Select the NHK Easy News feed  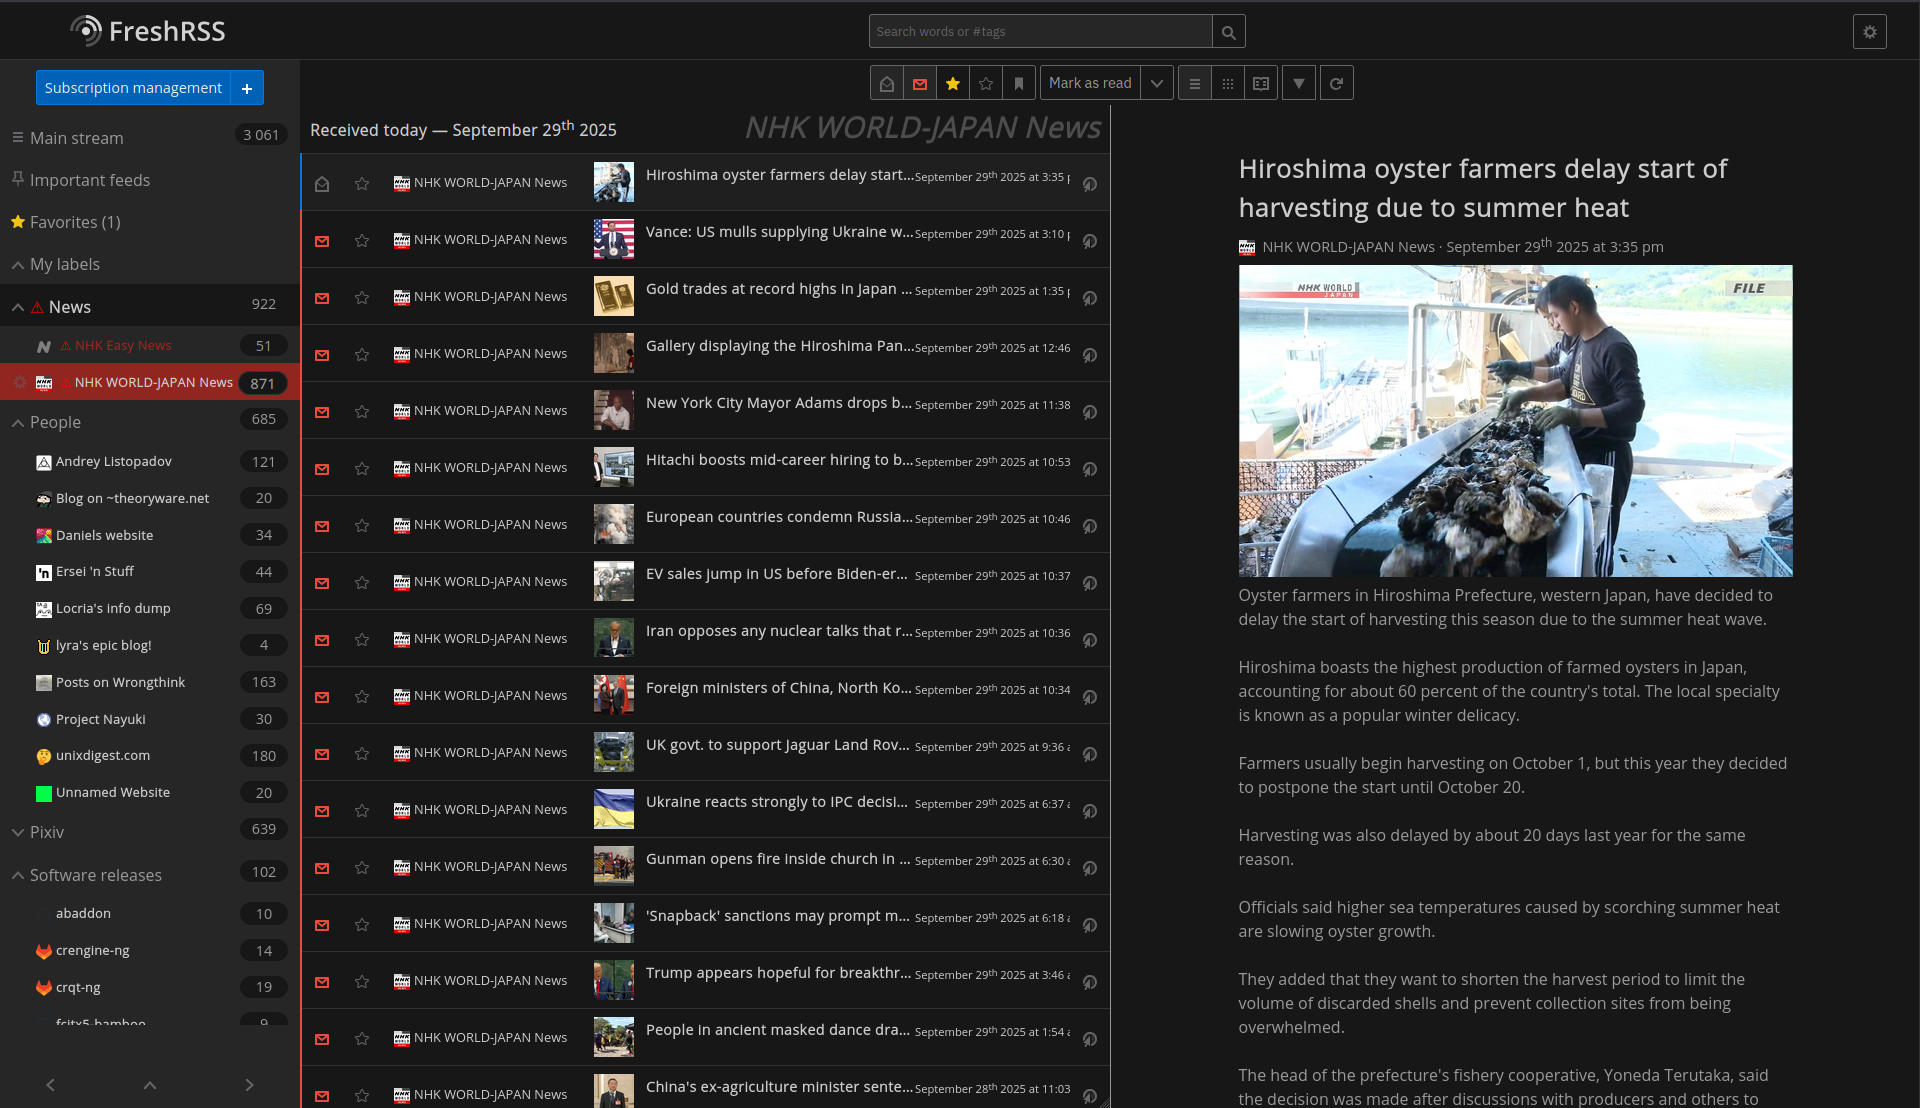(123, 346)
